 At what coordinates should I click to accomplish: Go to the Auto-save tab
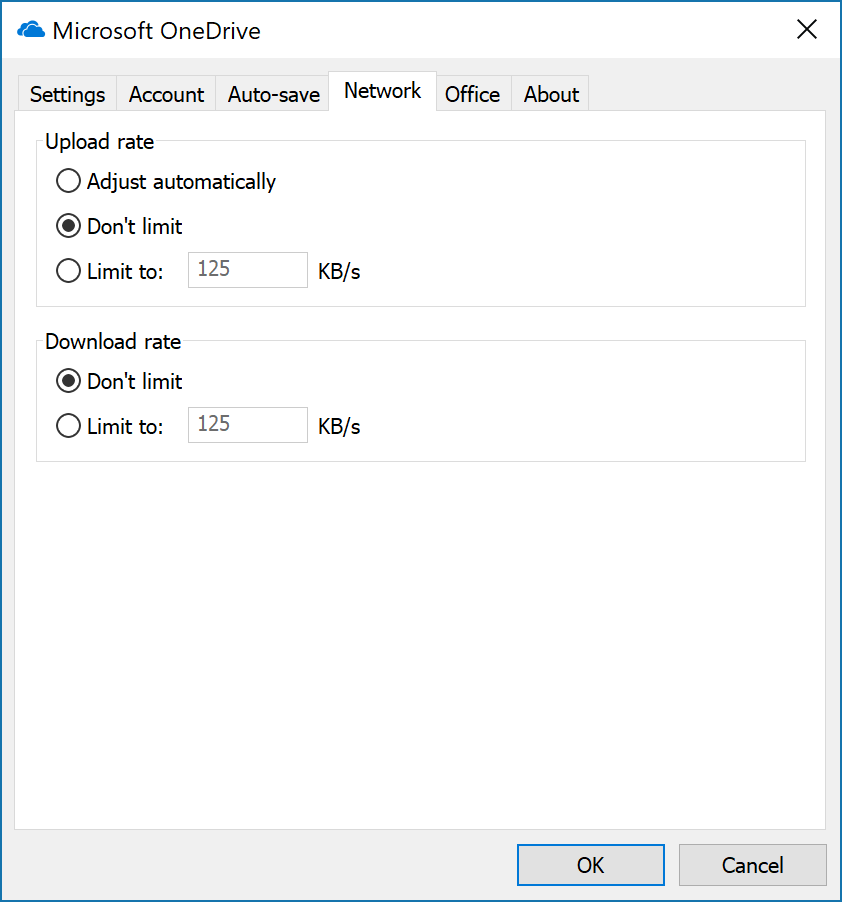(273, 95)
